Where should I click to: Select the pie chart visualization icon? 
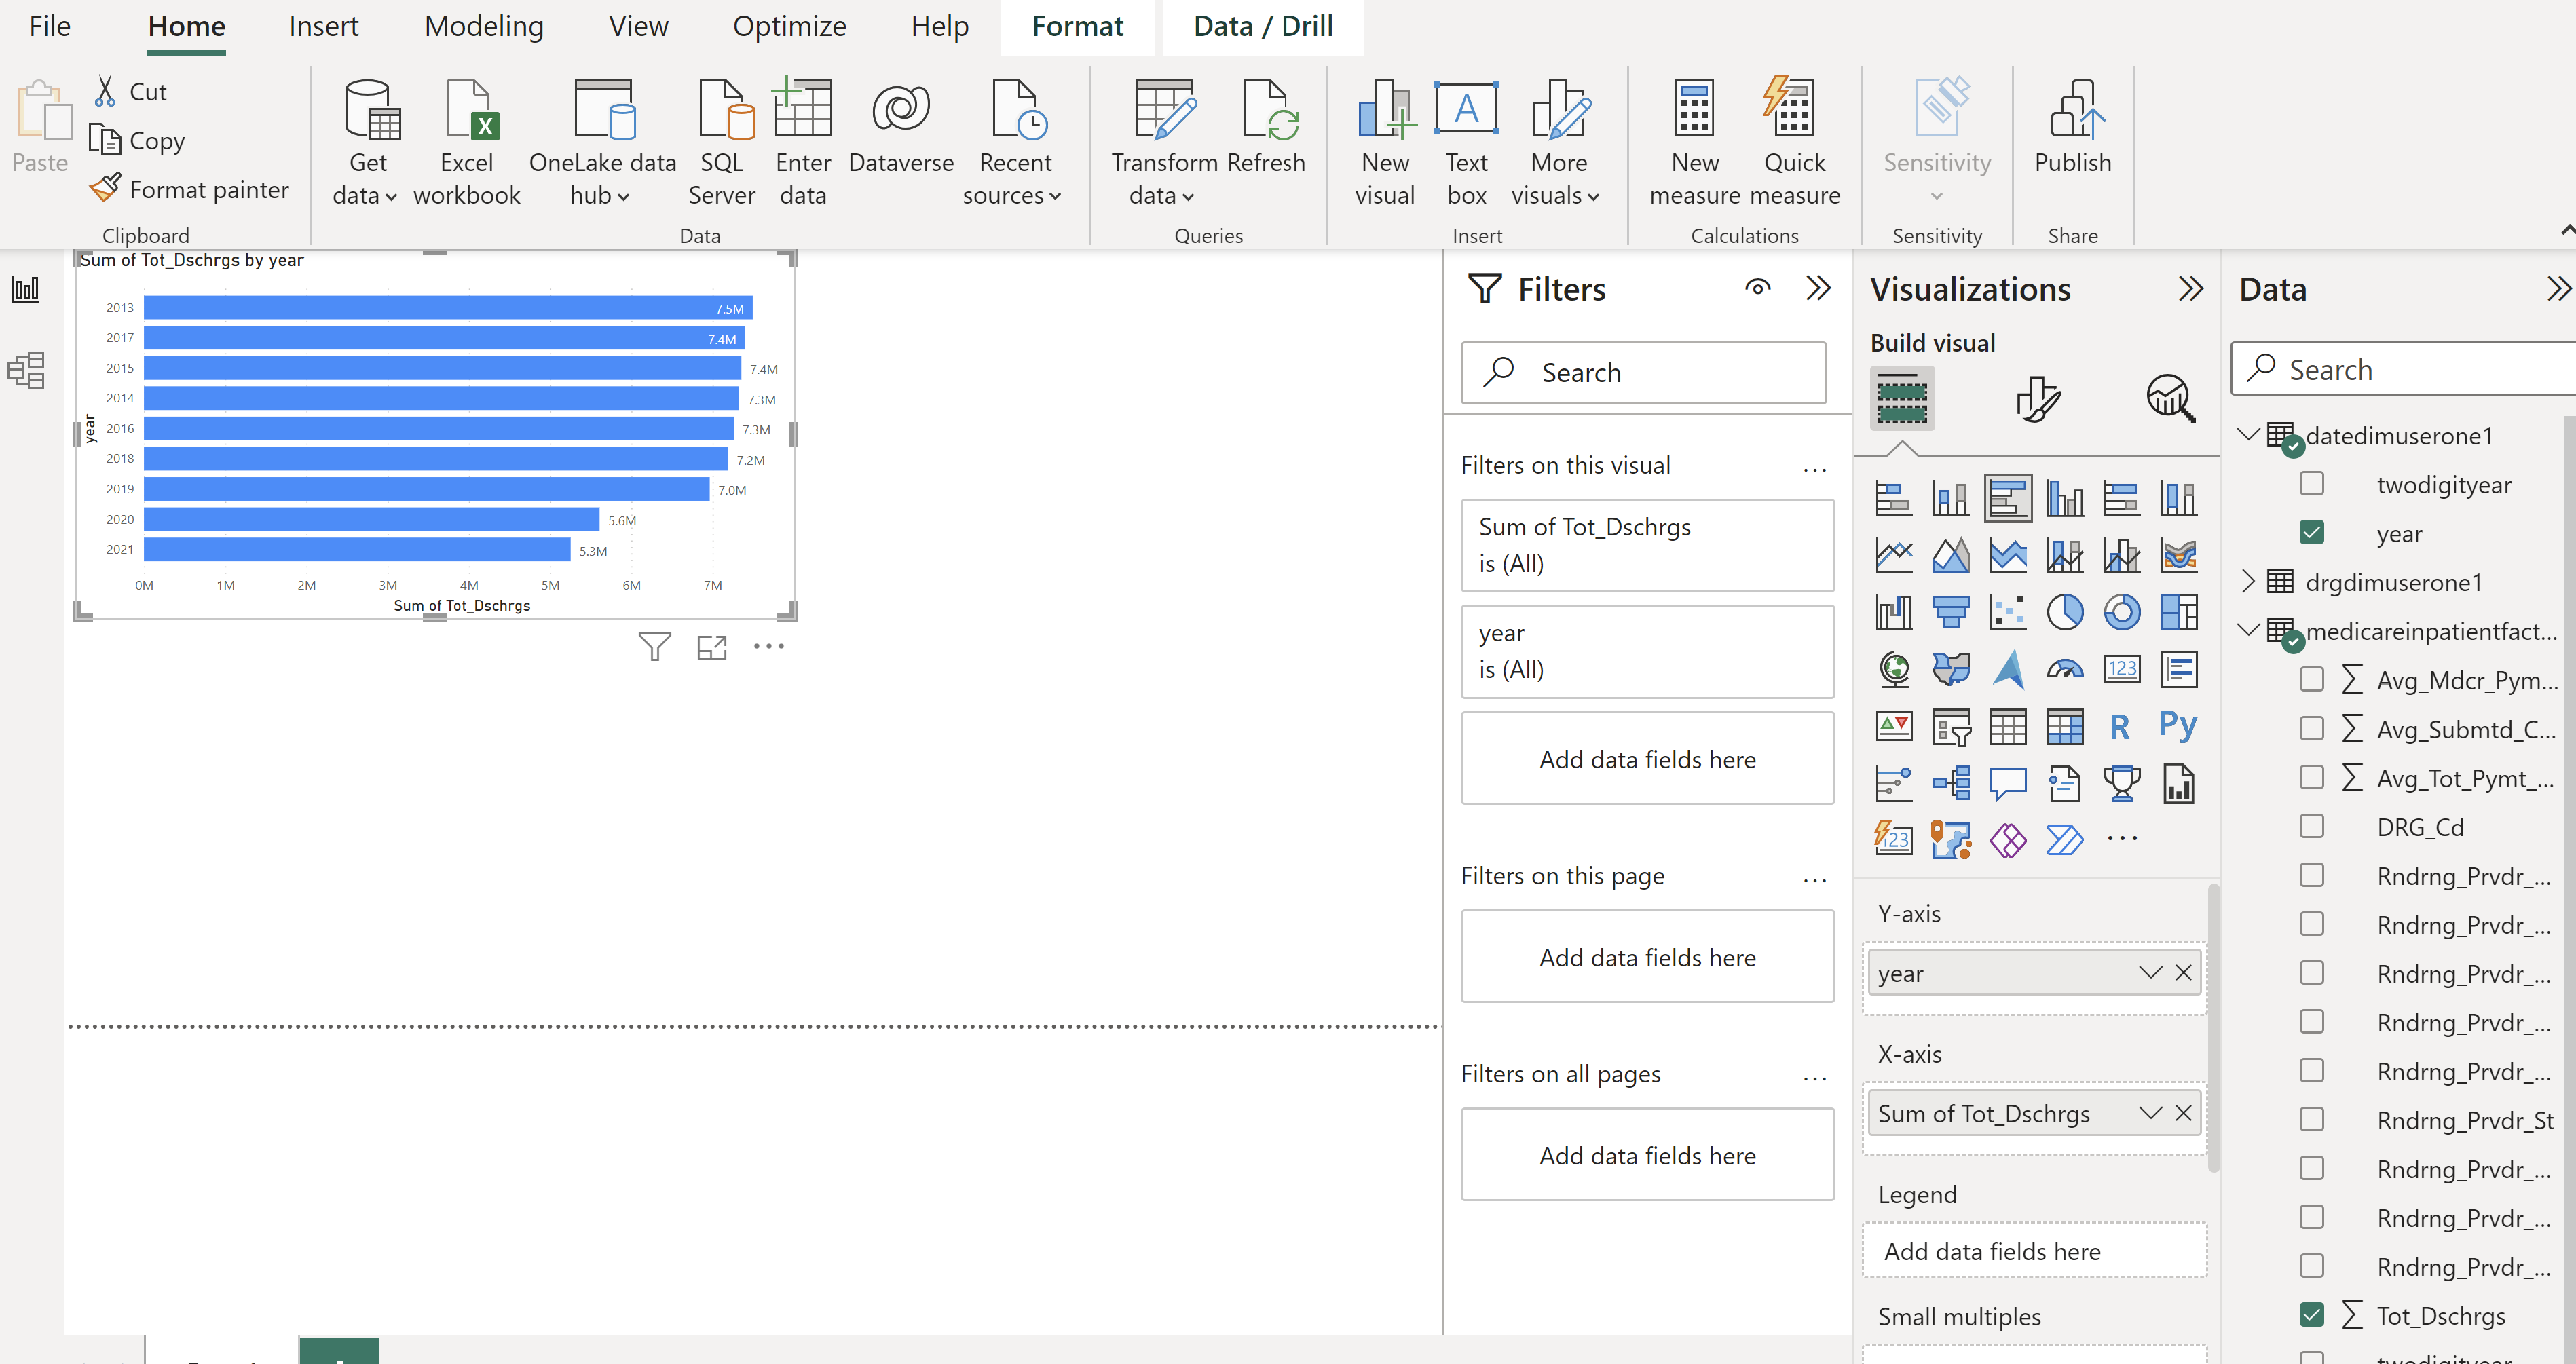pyautogui.click(x=2064, y=612)
